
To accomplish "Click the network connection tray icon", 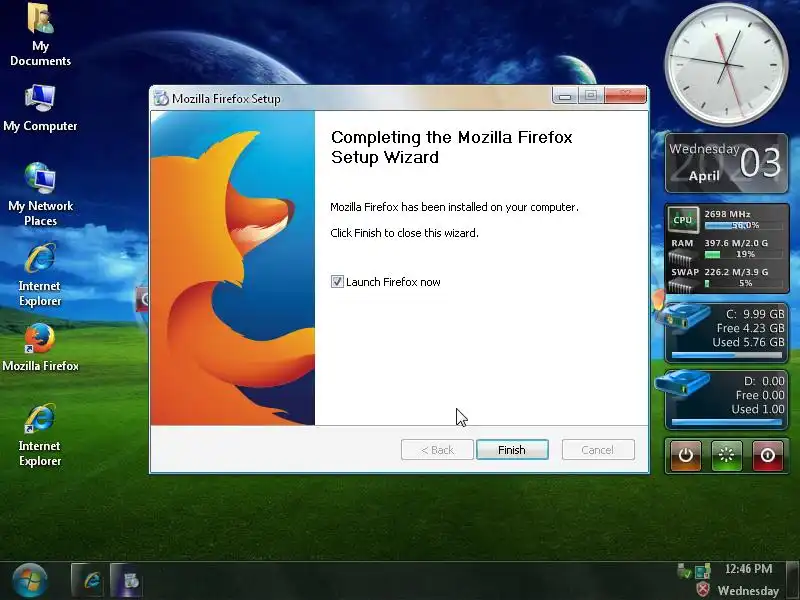I will point(703,570).
